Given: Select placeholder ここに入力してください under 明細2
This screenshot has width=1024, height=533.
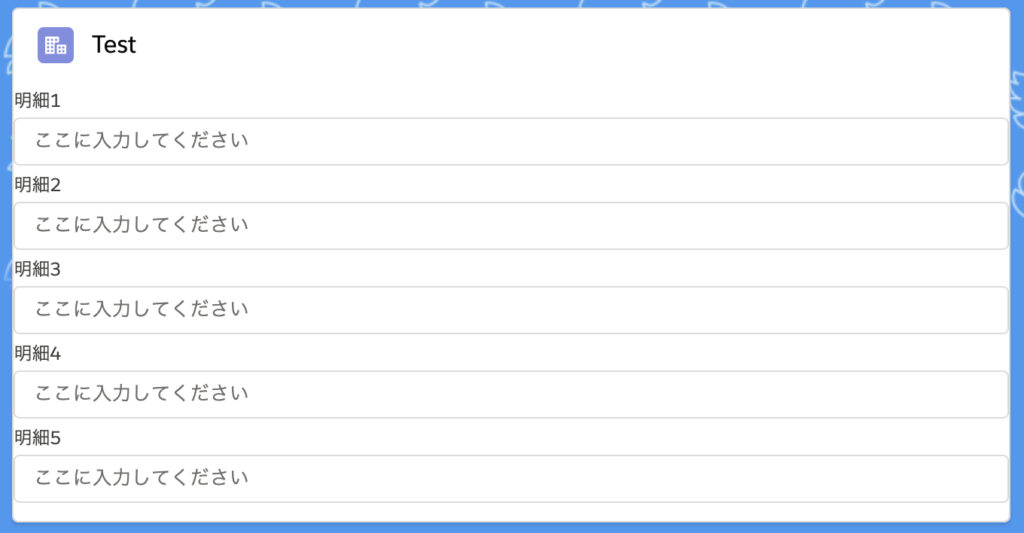Looking at the screenshot, I should pos(142,225).
